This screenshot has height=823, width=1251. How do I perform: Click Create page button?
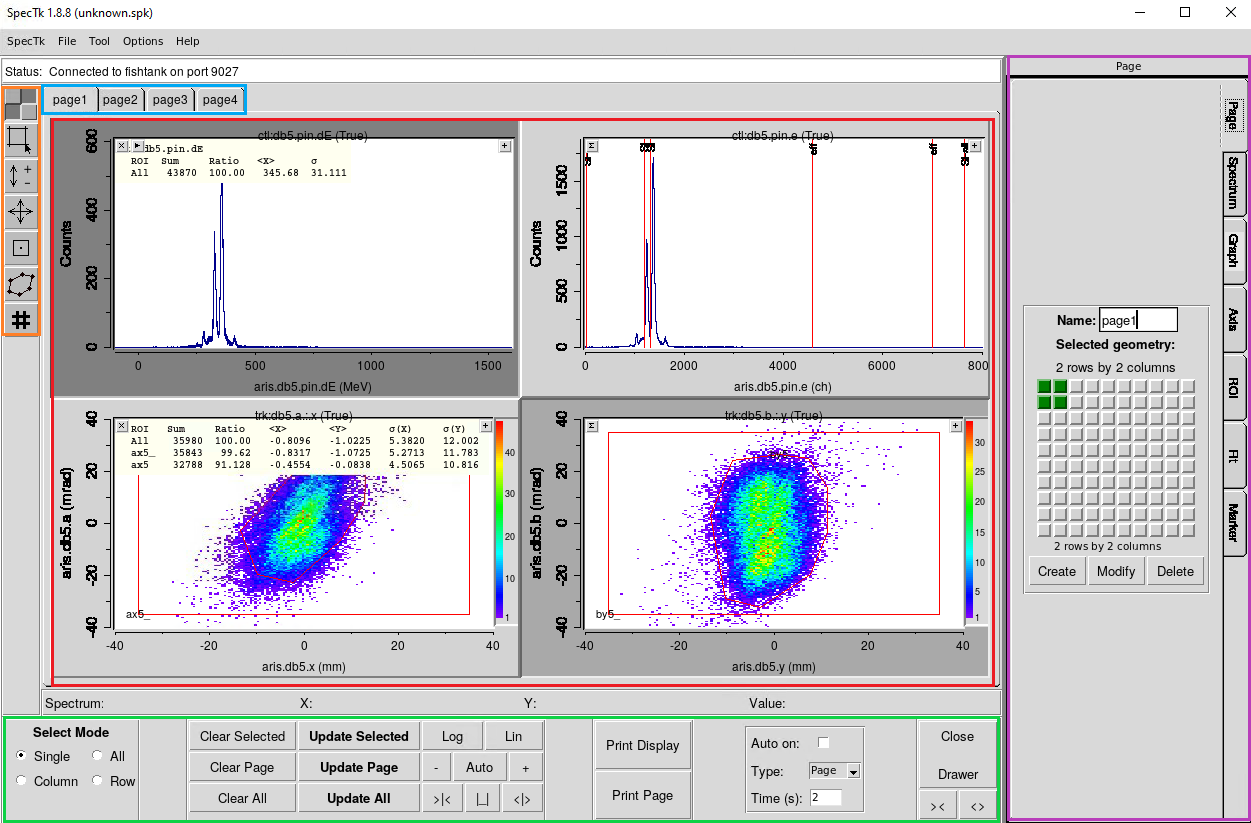point(1057,571)
